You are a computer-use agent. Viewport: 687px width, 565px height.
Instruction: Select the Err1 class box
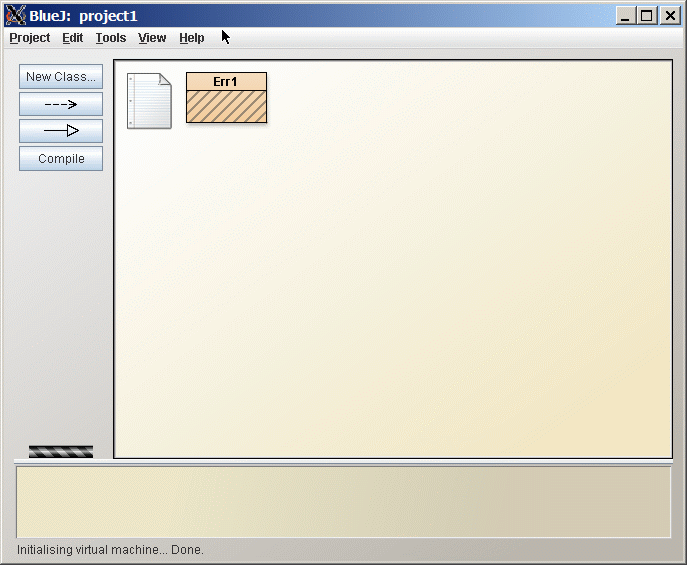click(x=226, y=98)
